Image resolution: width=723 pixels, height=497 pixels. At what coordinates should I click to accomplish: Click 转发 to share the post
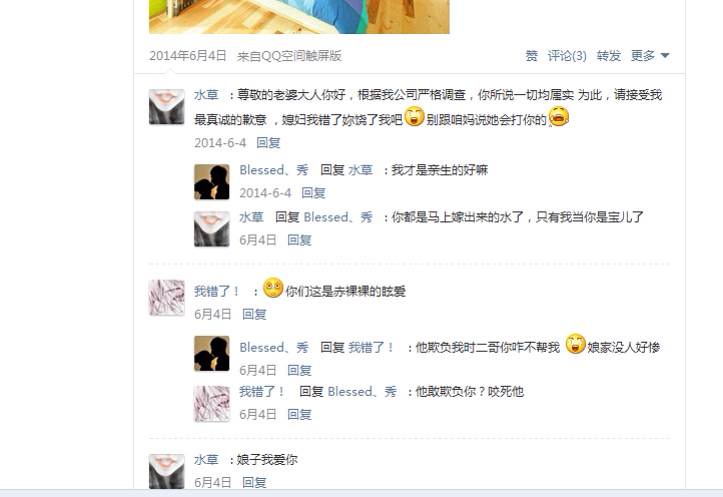point(609,56)
